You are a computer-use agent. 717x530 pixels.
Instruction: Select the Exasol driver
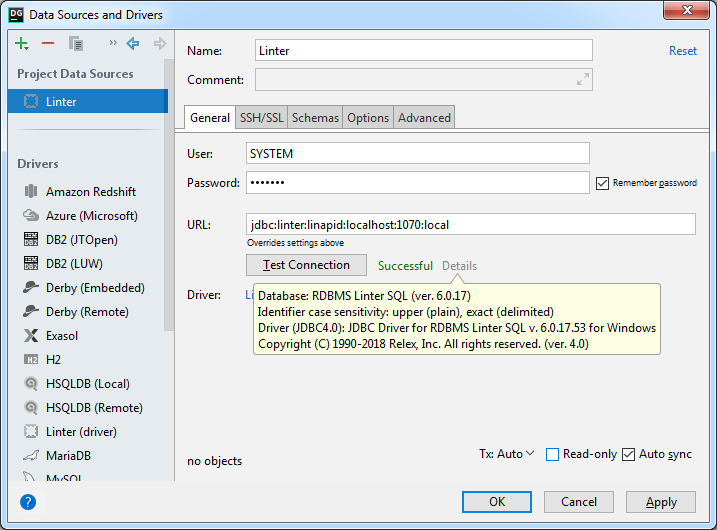pos(61,336)
